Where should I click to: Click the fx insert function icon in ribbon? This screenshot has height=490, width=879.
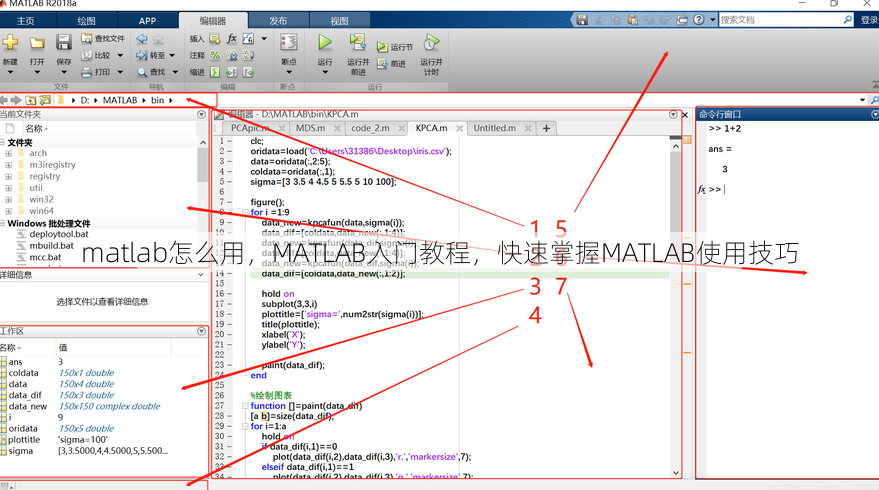coord(232,38)
